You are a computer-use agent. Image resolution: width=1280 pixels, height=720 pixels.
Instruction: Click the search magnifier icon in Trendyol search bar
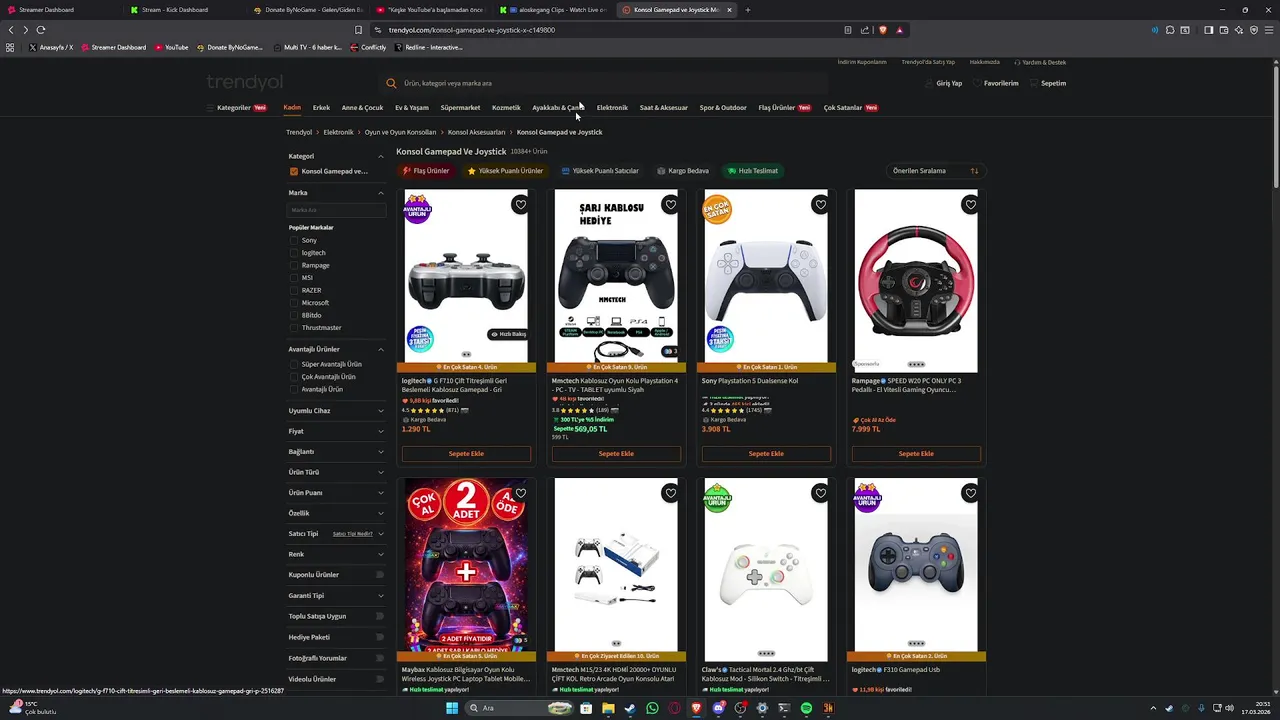pos(392,83)
